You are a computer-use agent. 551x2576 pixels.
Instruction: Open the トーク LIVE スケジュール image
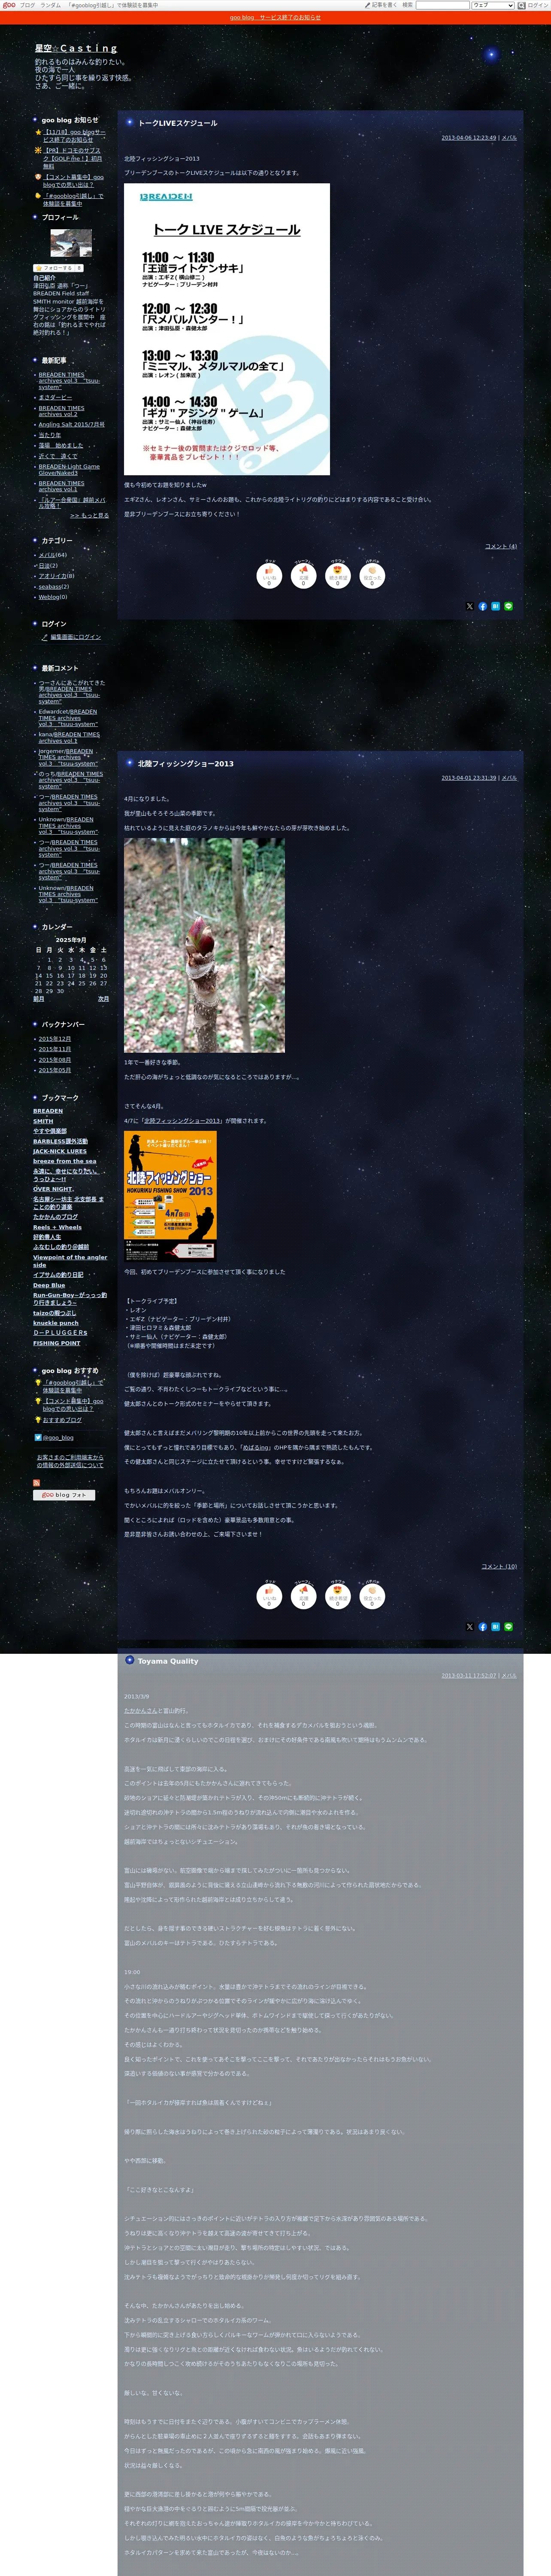coord(227,329)
